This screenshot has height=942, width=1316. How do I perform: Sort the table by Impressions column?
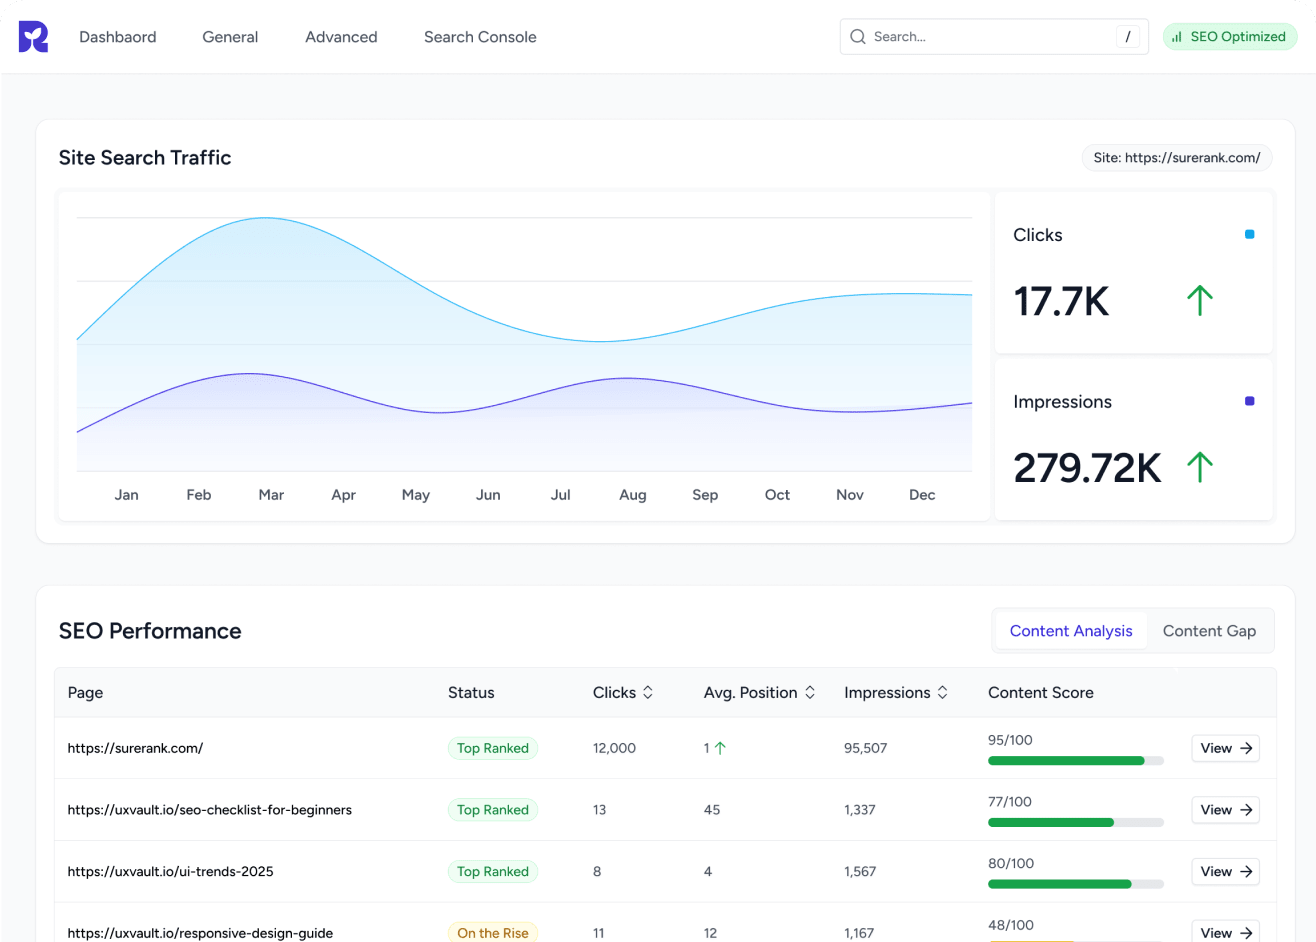(x=943, y=692)
